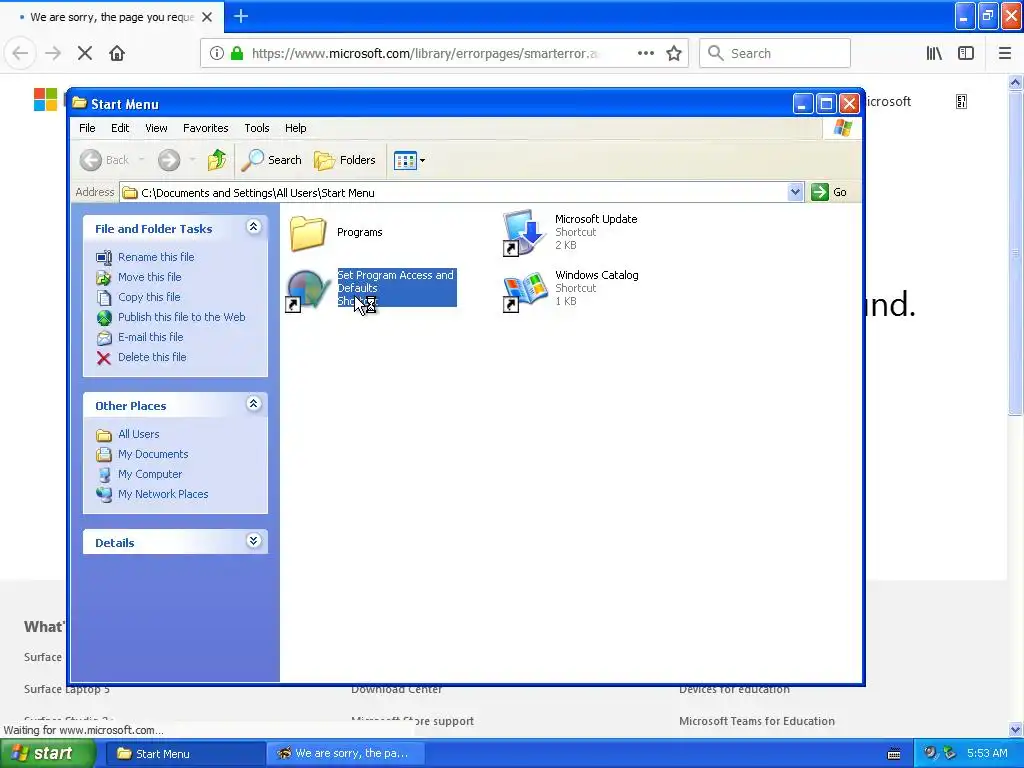Click the Start Menu window title icon
Image resolution: width=1024 pixels, height=768 pixels.
tap(80, 103)
